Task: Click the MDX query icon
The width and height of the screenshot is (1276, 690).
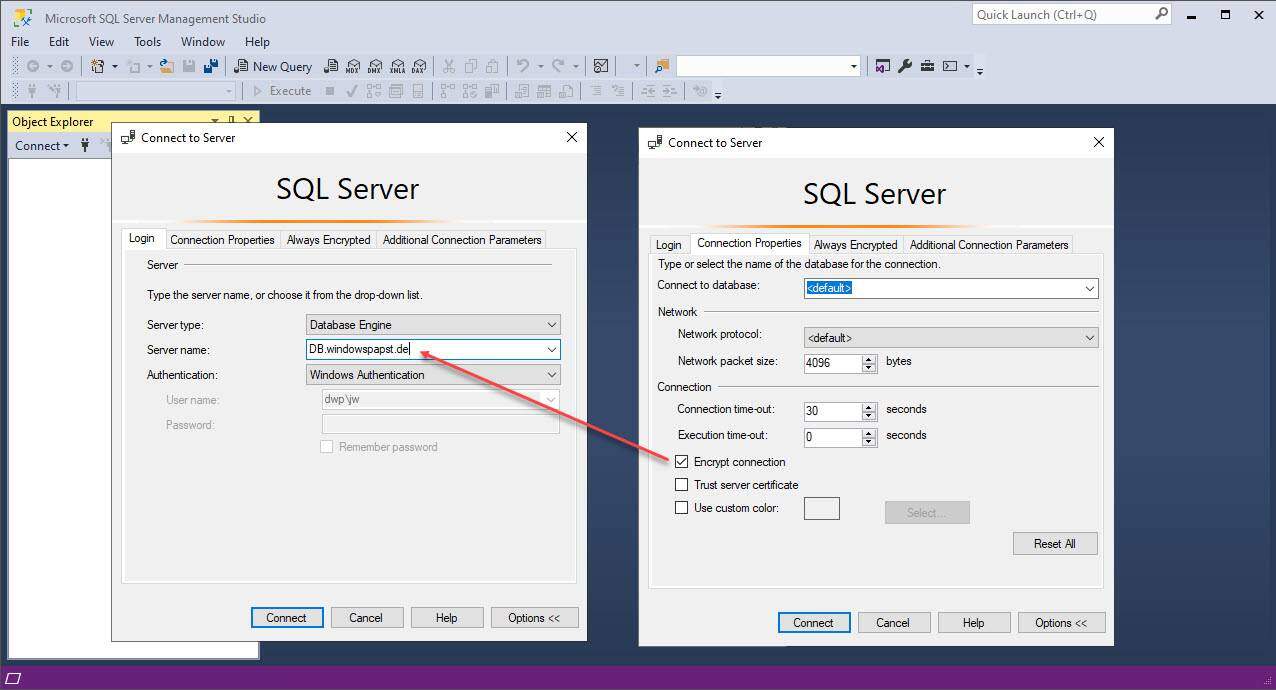Action: (x=352, y=66)
